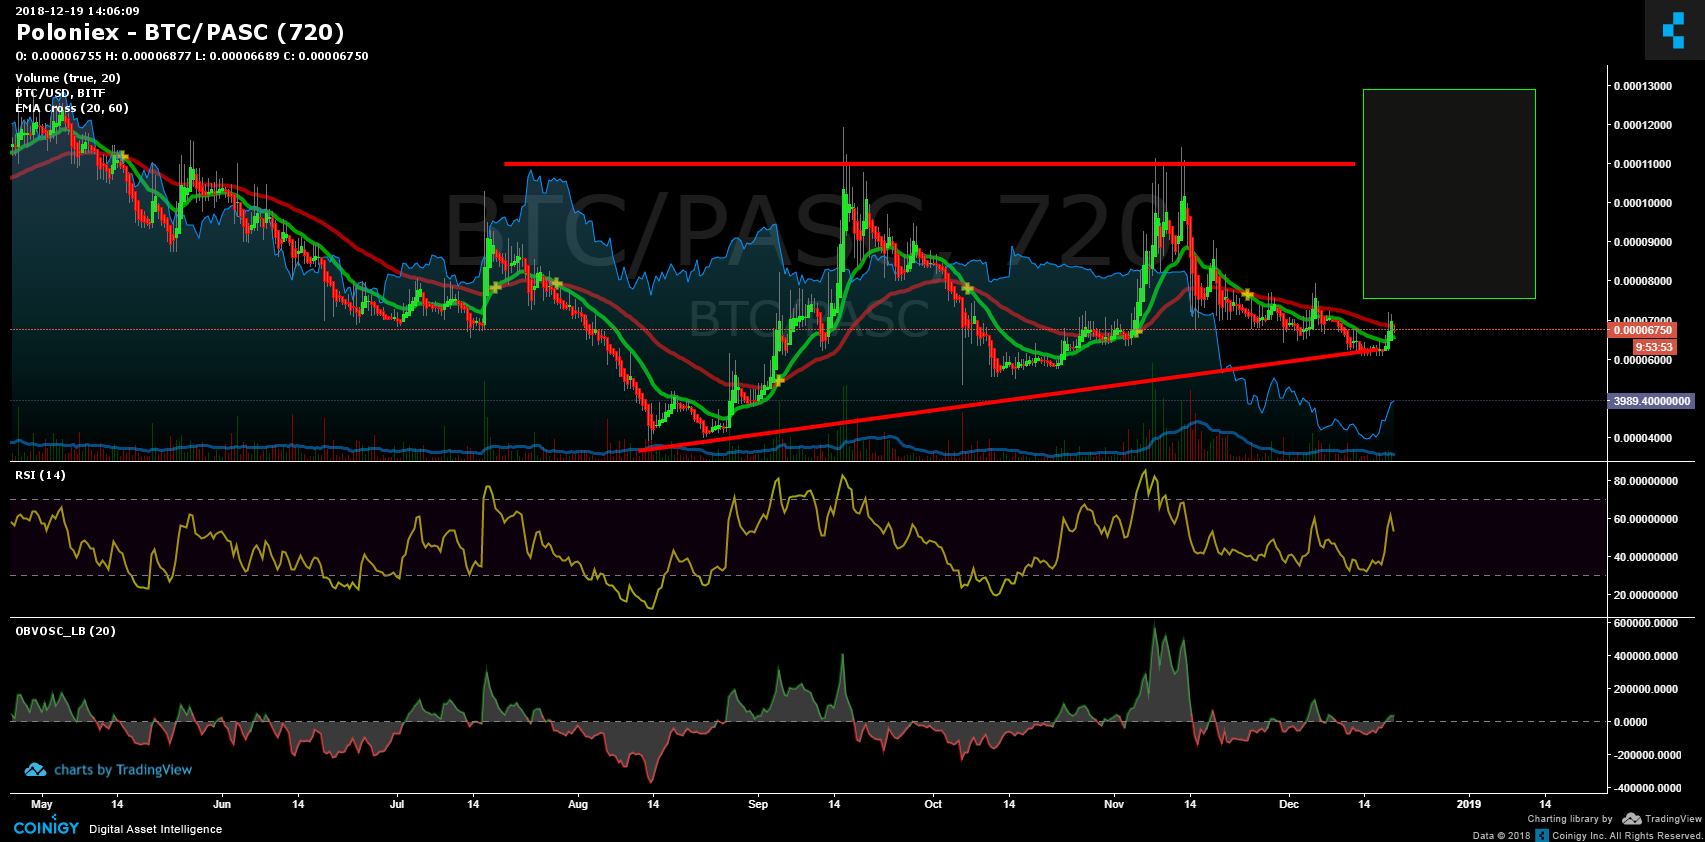Image resolution: width=1705 pixels, height=842 pixels.
Task: Click the RSI 80.00000000 axis label
Action: pyautogui.click(x=1645, y=481)
